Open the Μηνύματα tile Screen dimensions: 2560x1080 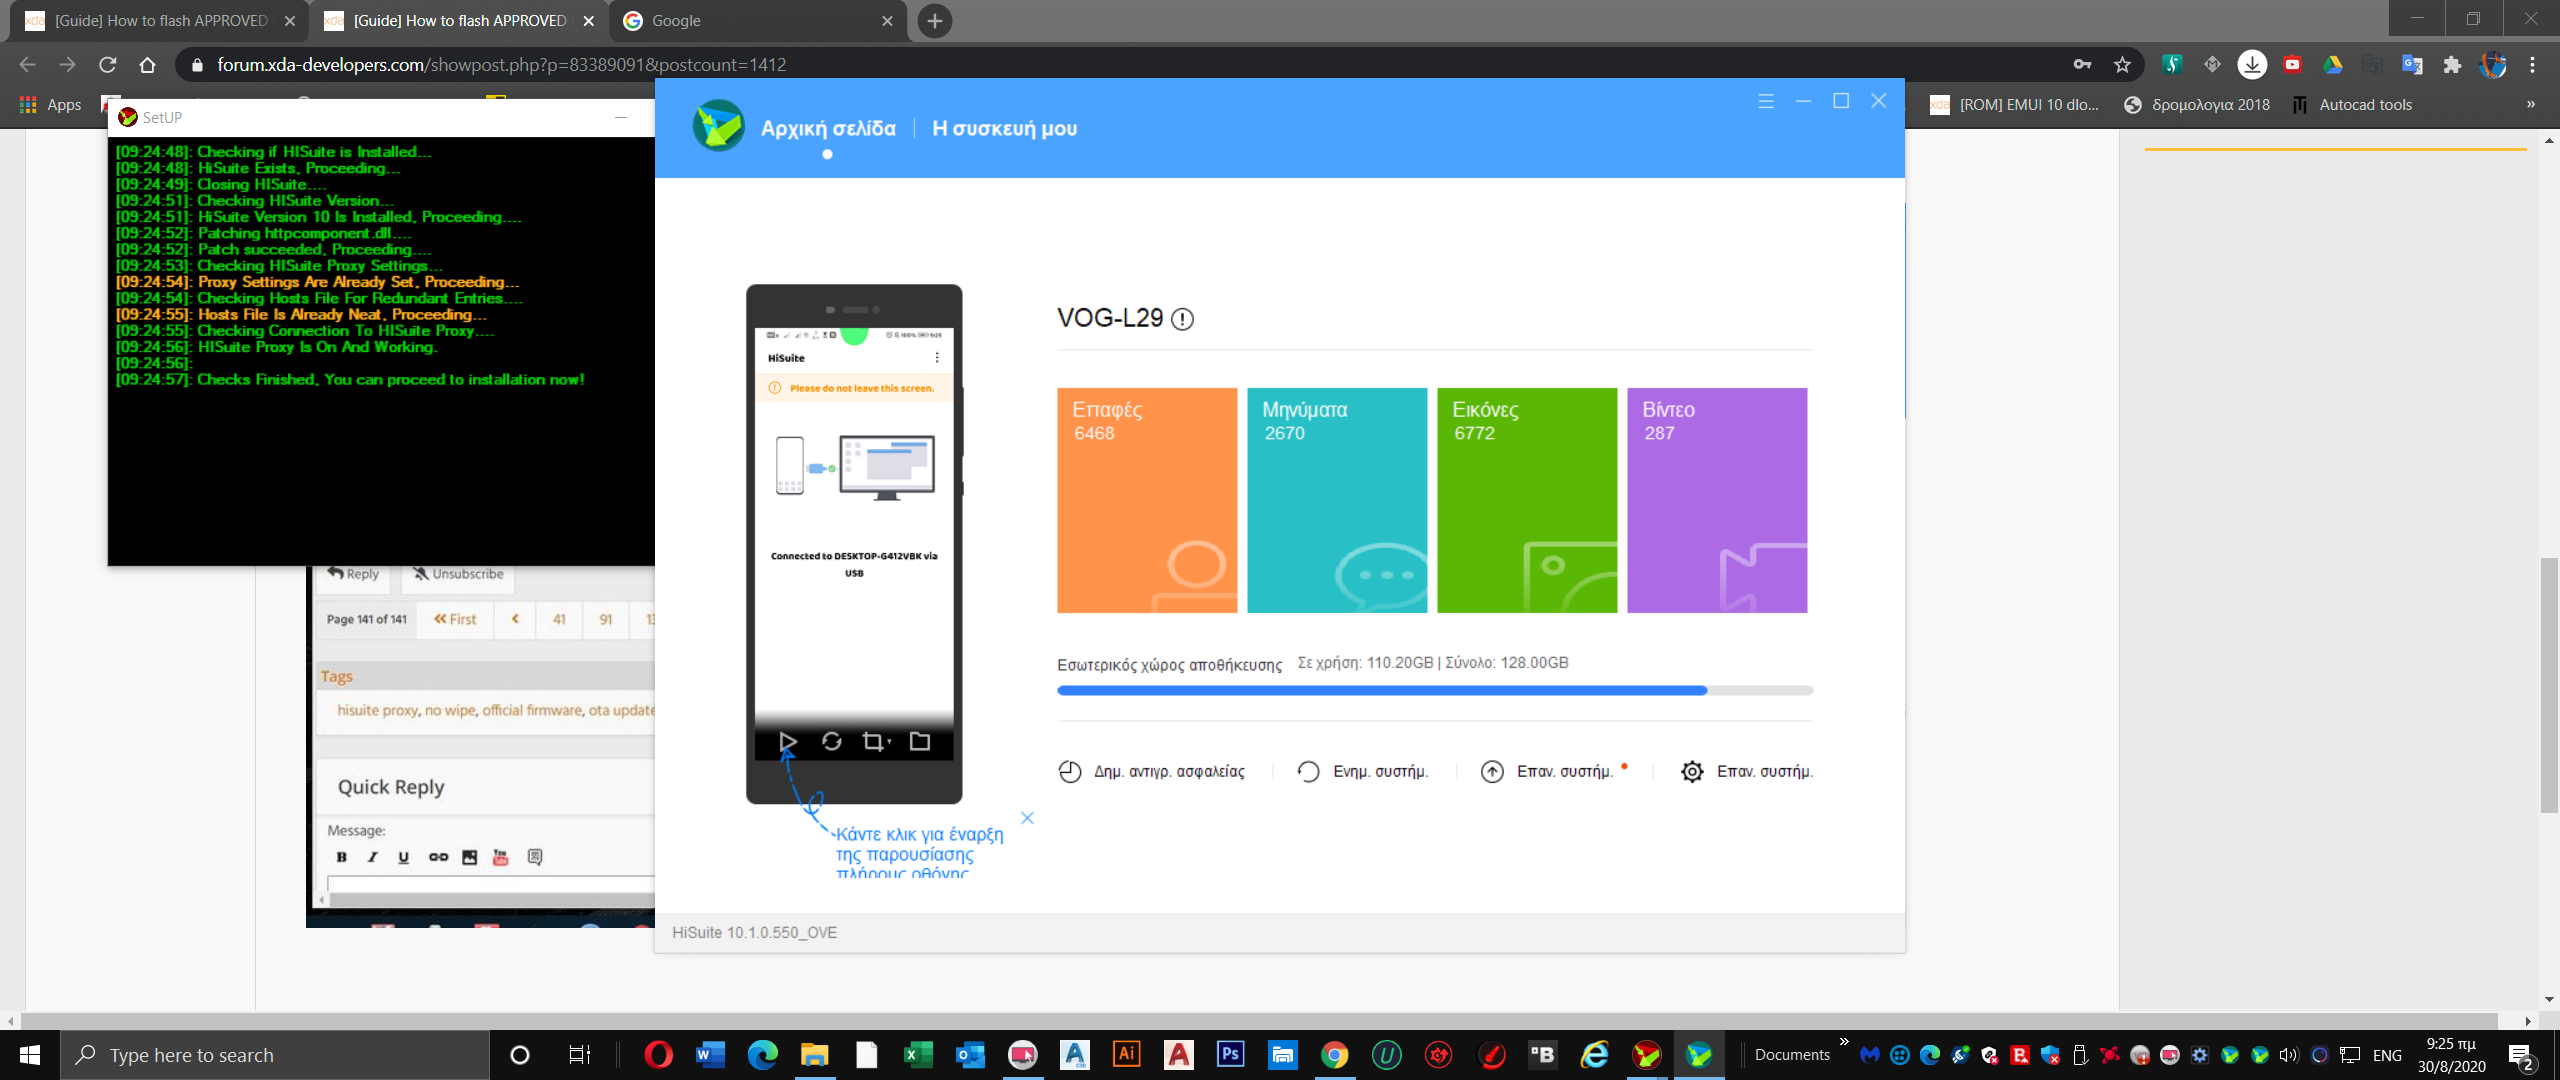tap(1337, 500)
